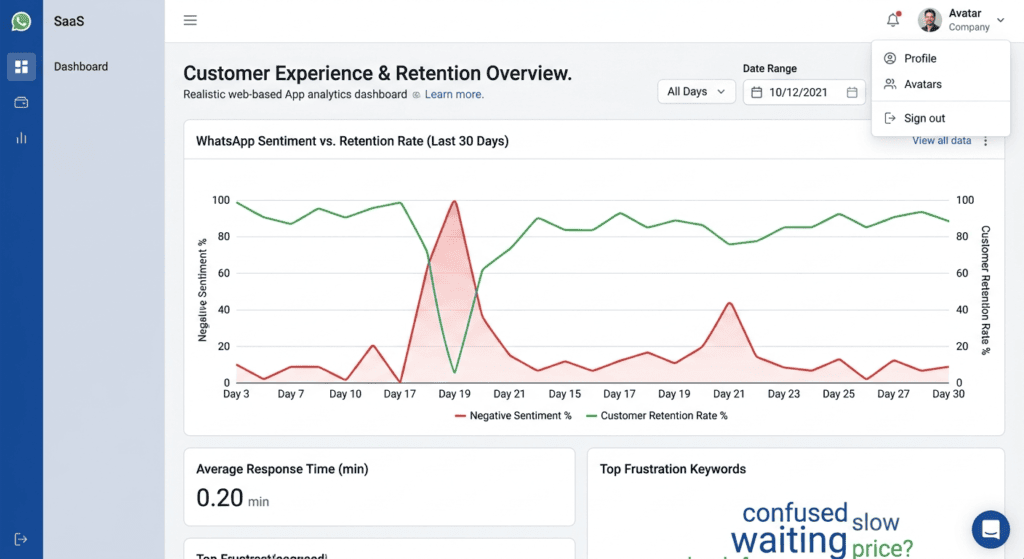
Task: Follow the Learn more link
Action: tap(454, 95)
